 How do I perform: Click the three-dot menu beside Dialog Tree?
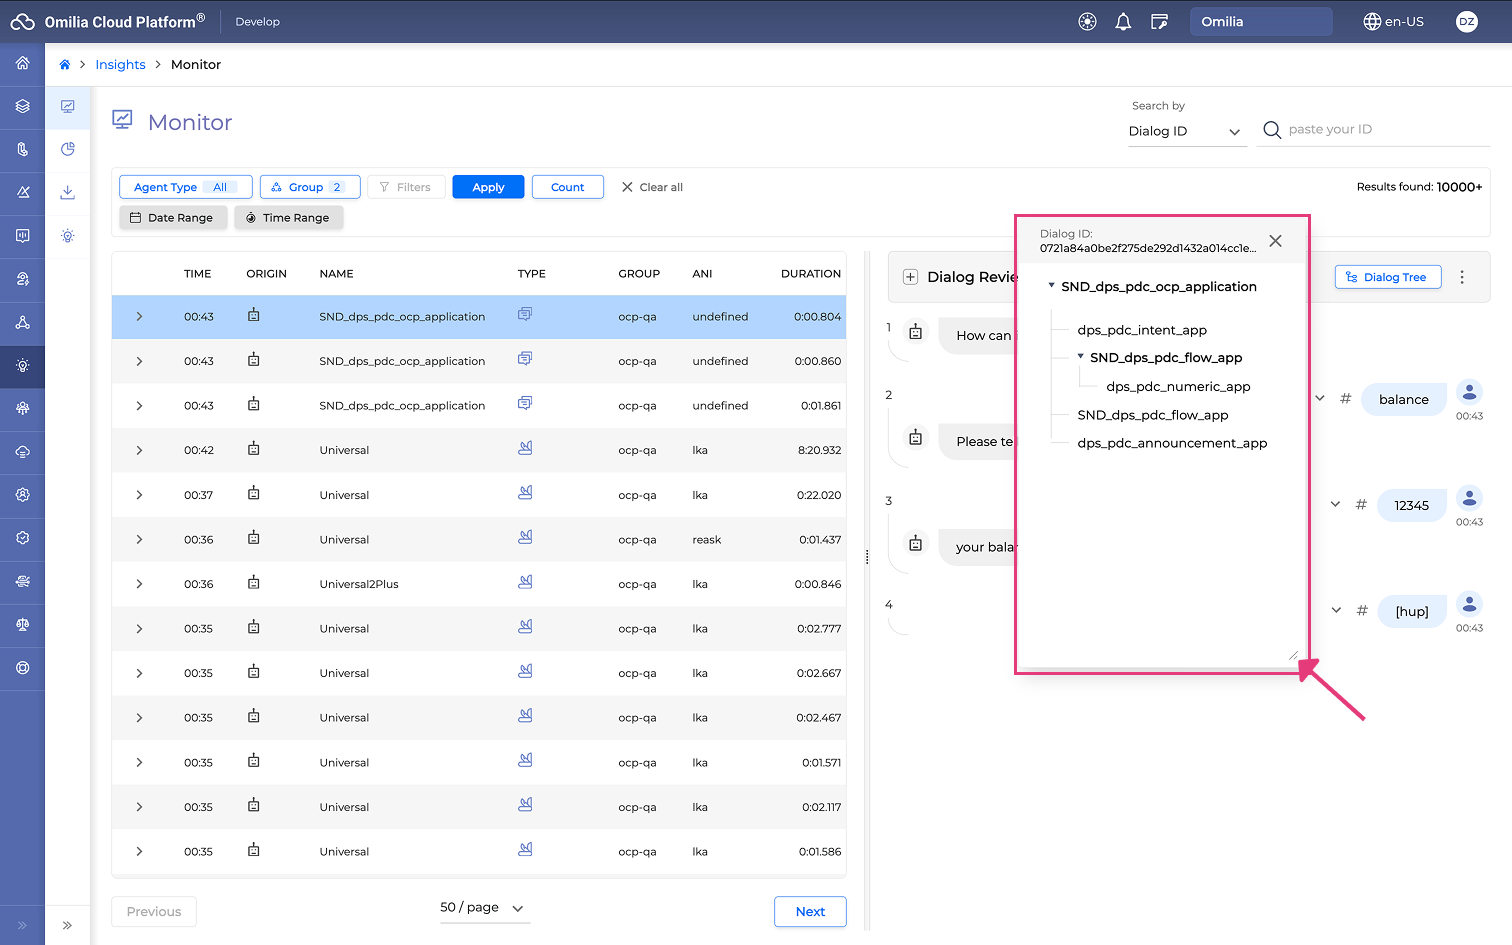tap(1462, 277)
